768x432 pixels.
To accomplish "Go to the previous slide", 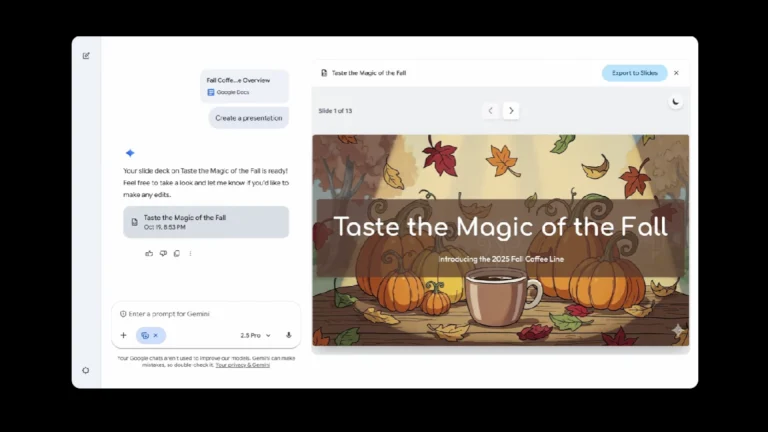I will (490, 111).
